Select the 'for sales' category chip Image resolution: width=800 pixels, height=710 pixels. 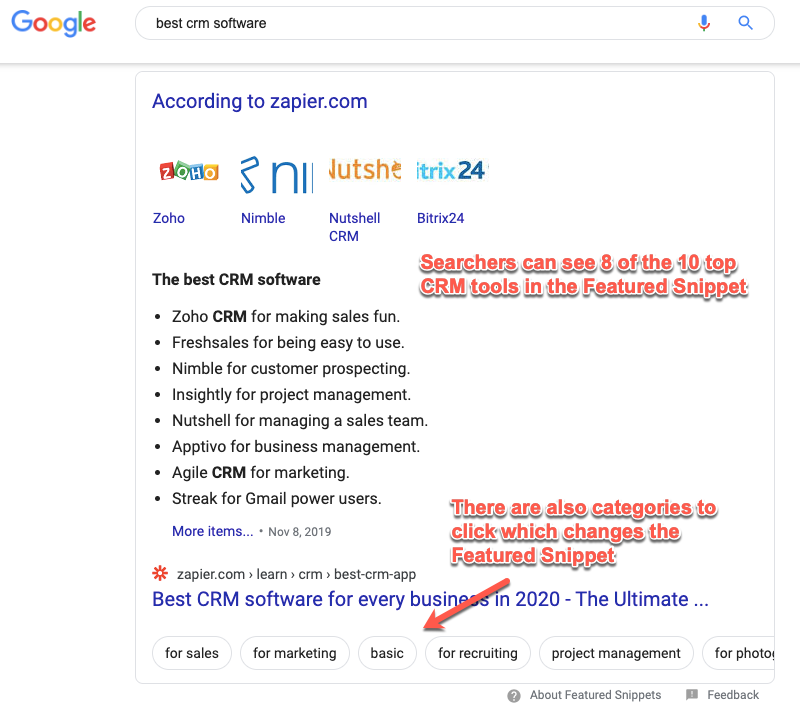click(191, 653)
